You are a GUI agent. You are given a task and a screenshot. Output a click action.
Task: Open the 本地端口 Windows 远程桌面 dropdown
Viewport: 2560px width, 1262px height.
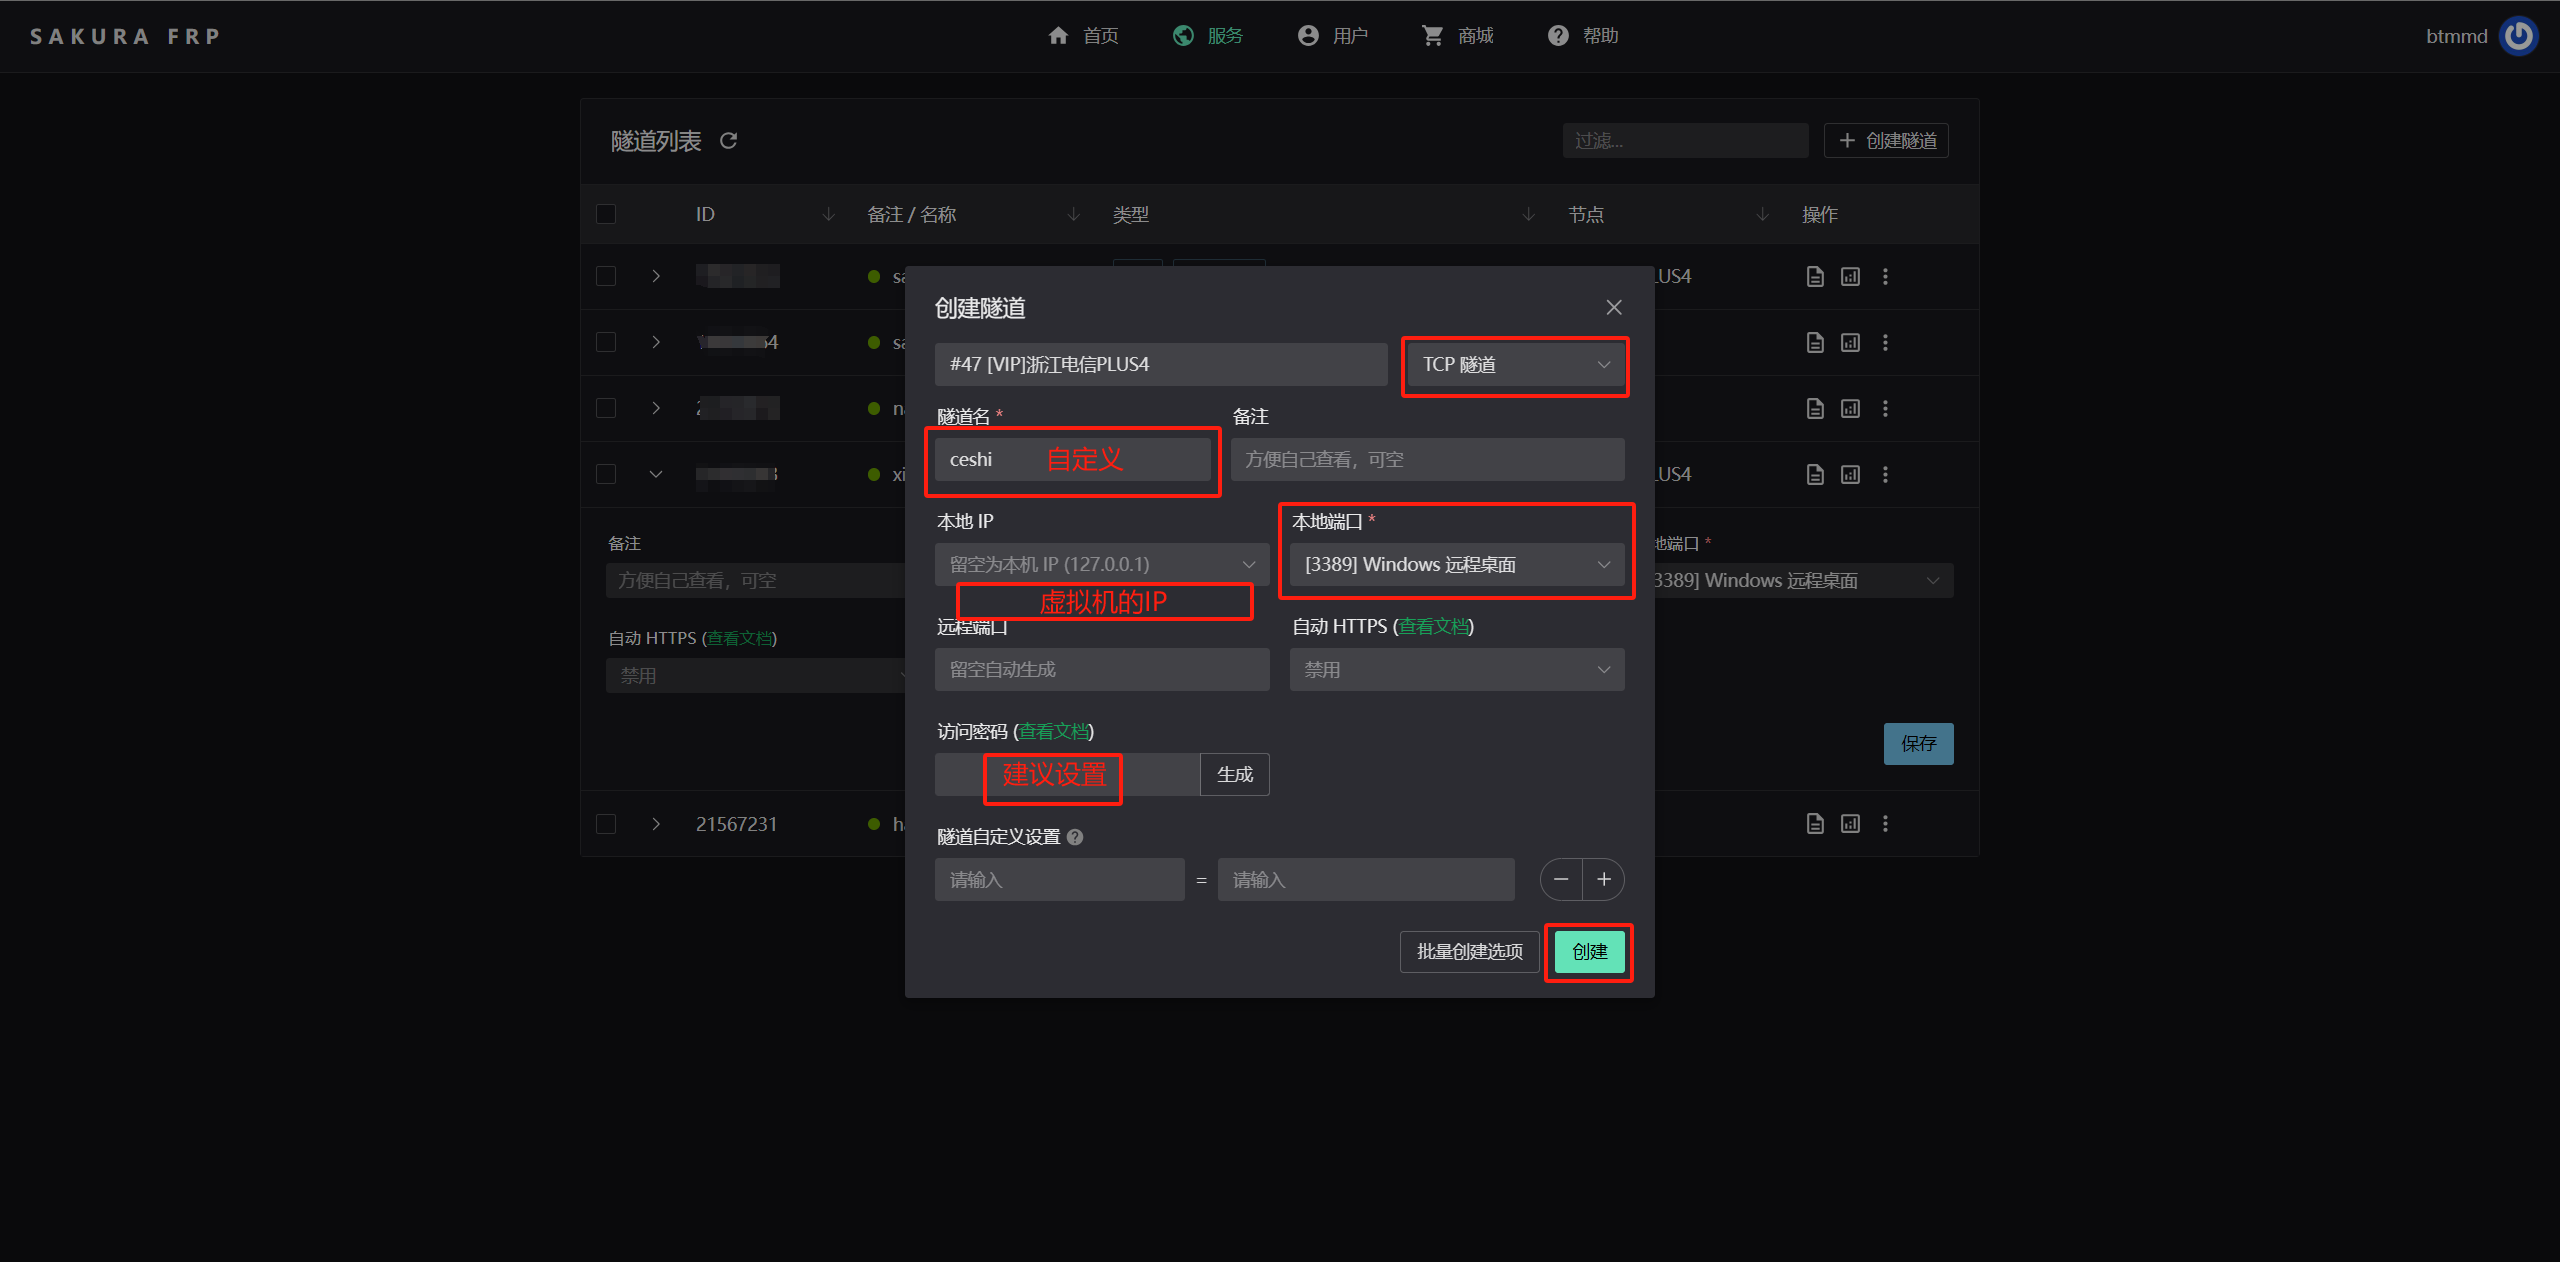[x=1456, y=565]
